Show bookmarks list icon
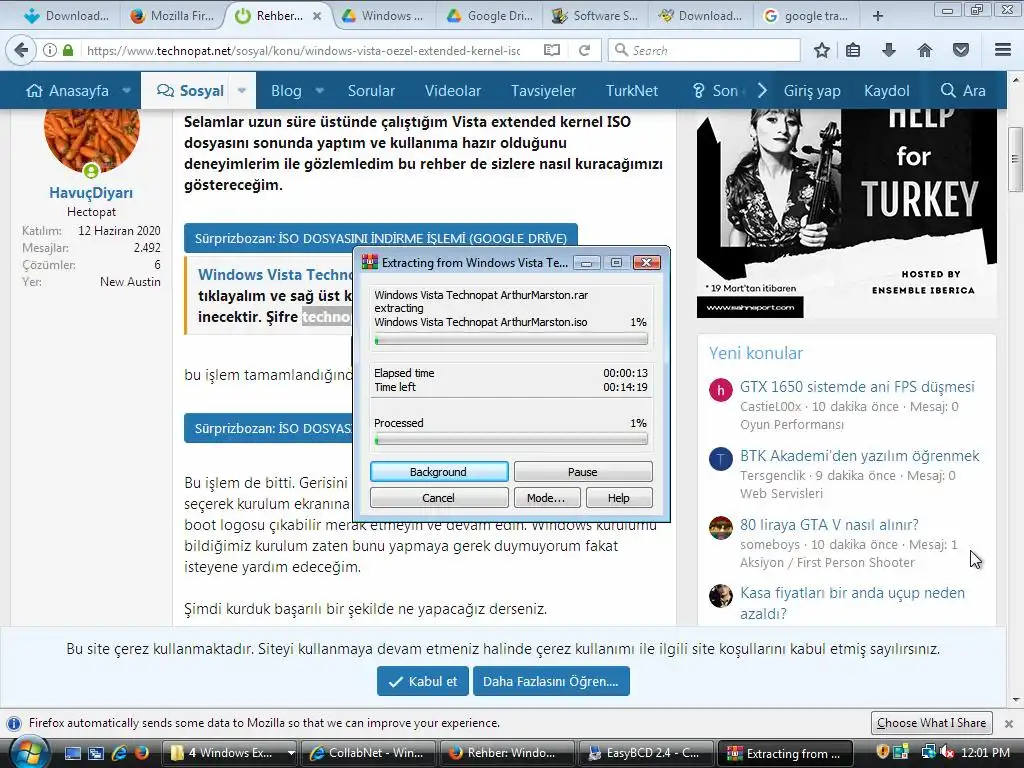 pos(853,50)
